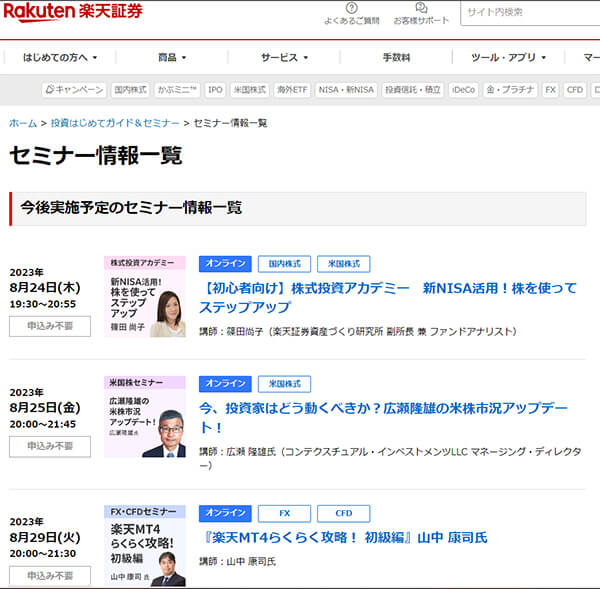Open 投資はじめてガイド＆セミナー breadcrumb link
The image size is (600, 589).
pos(115,123)
